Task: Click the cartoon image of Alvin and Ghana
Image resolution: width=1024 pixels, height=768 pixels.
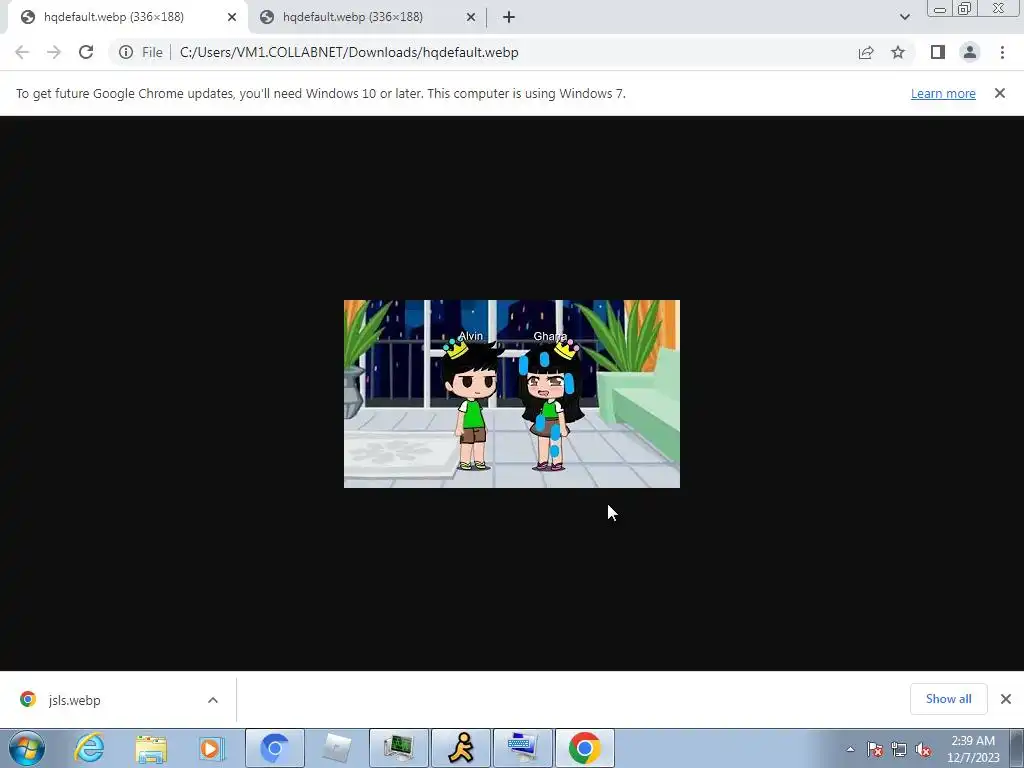Action: (512, 394)
